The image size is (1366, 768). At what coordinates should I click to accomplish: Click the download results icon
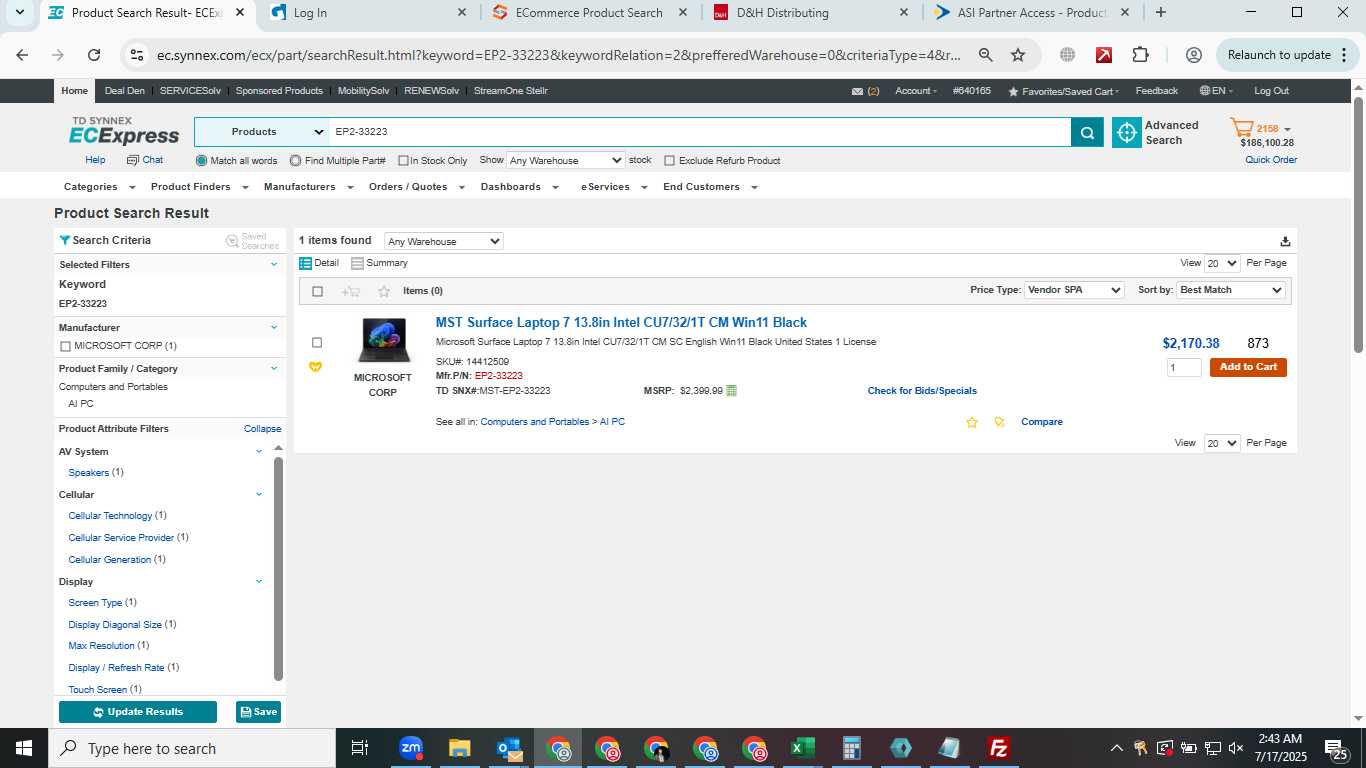click(x=1285, y=241)
